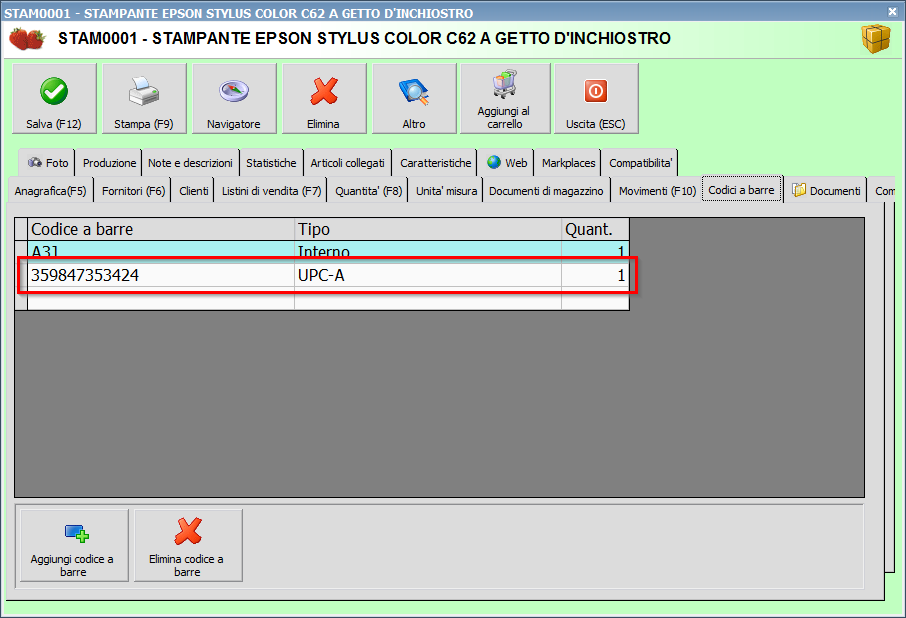Open the Navigatore compass icon
Screen dimensions: 906x618
click(x=234, y=91)
